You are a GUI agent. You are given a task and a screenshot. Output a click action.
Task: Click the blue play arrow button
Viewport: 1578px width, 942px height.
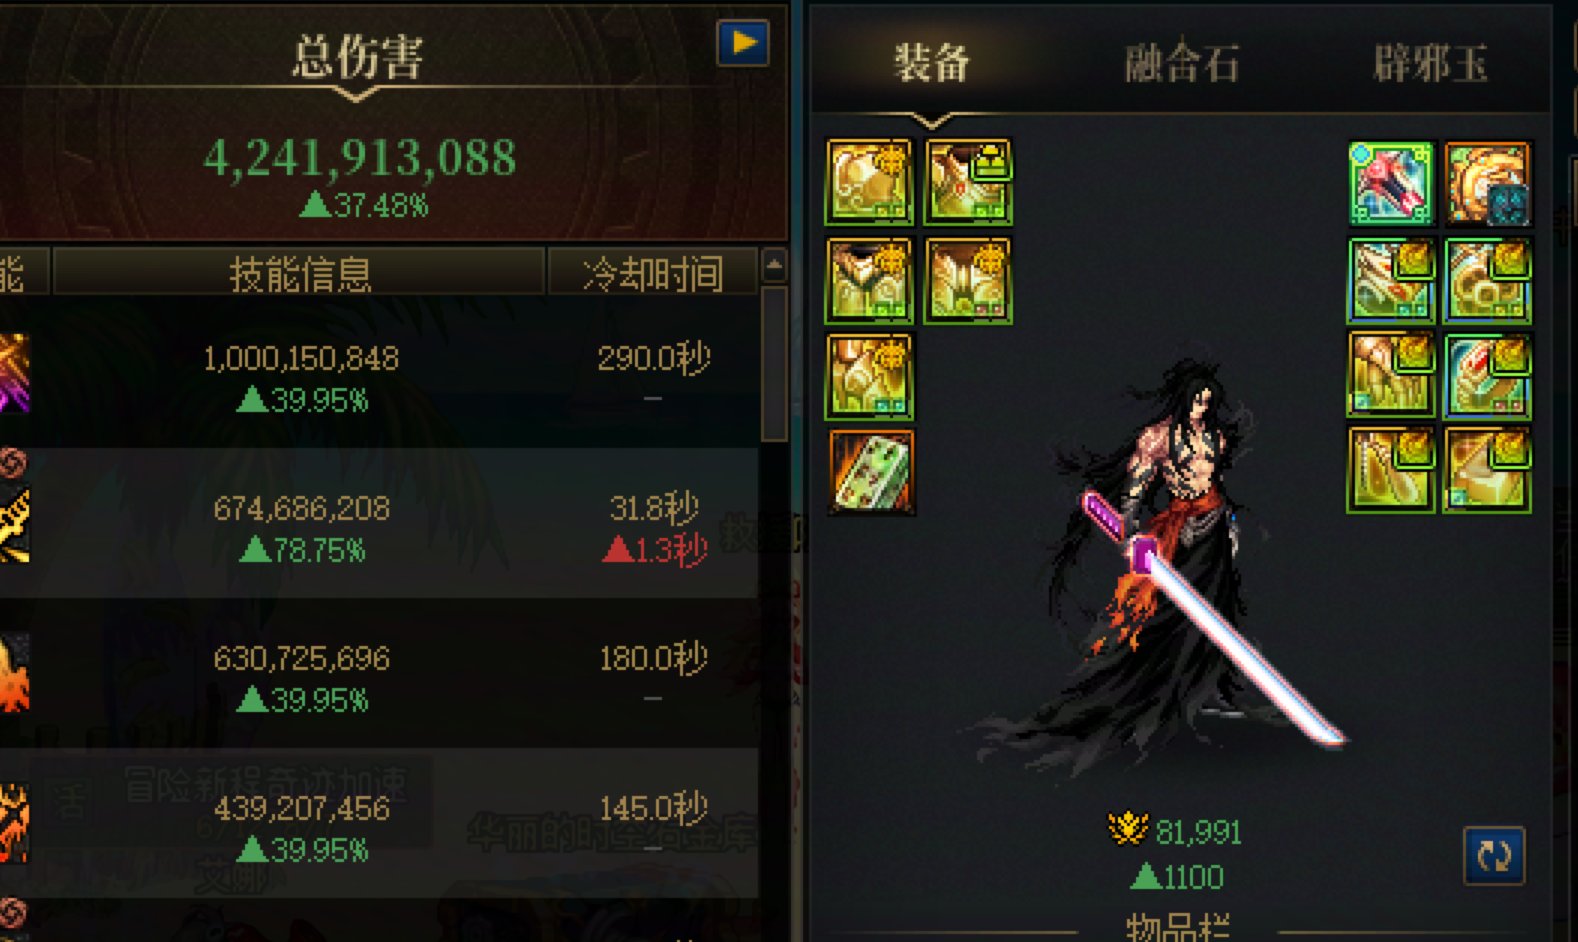coord(743,43)
